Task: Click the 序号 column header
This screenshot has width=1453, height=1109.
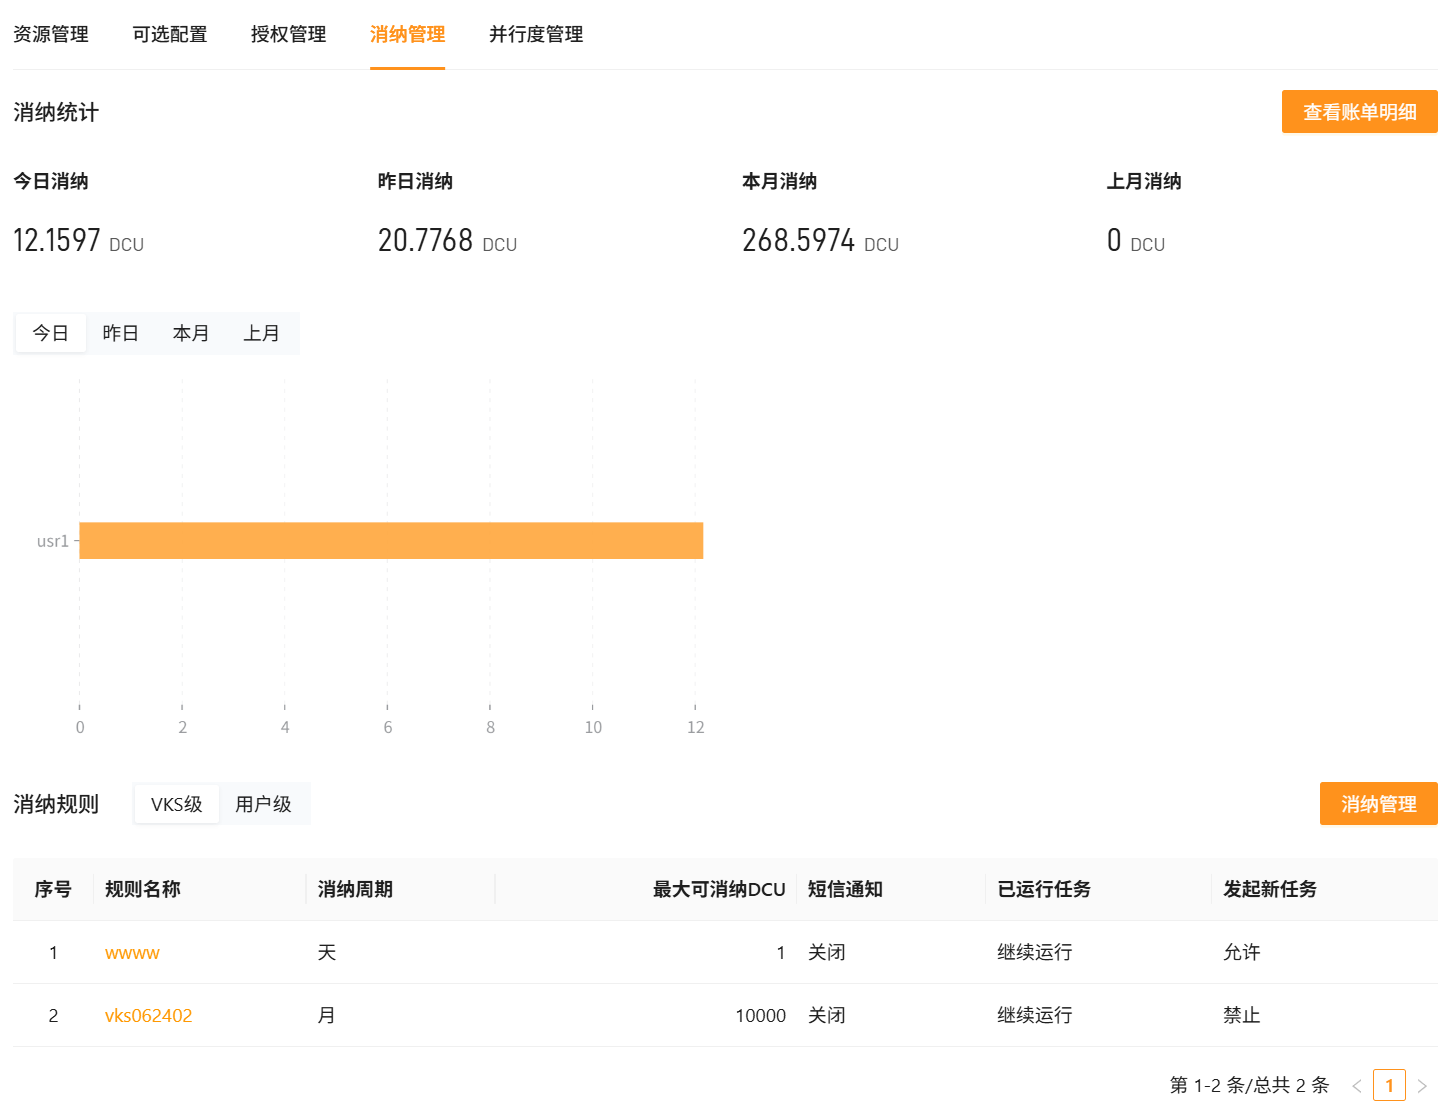Action: coord(53,889)
